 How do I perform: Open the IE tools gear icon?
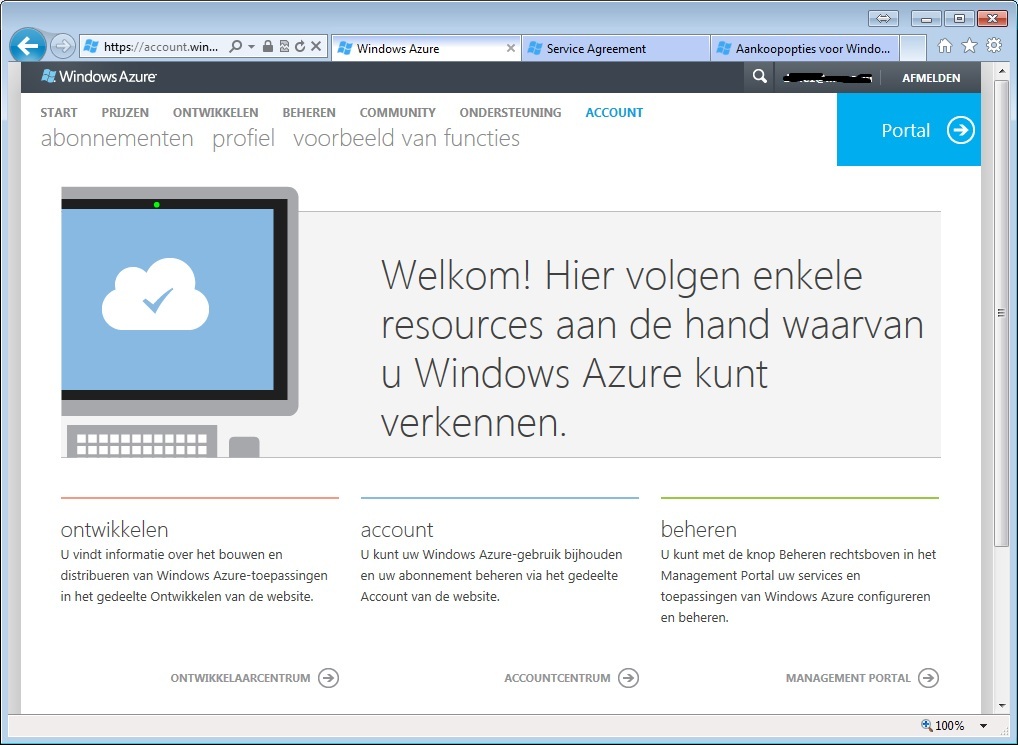[x=993, y=46]
